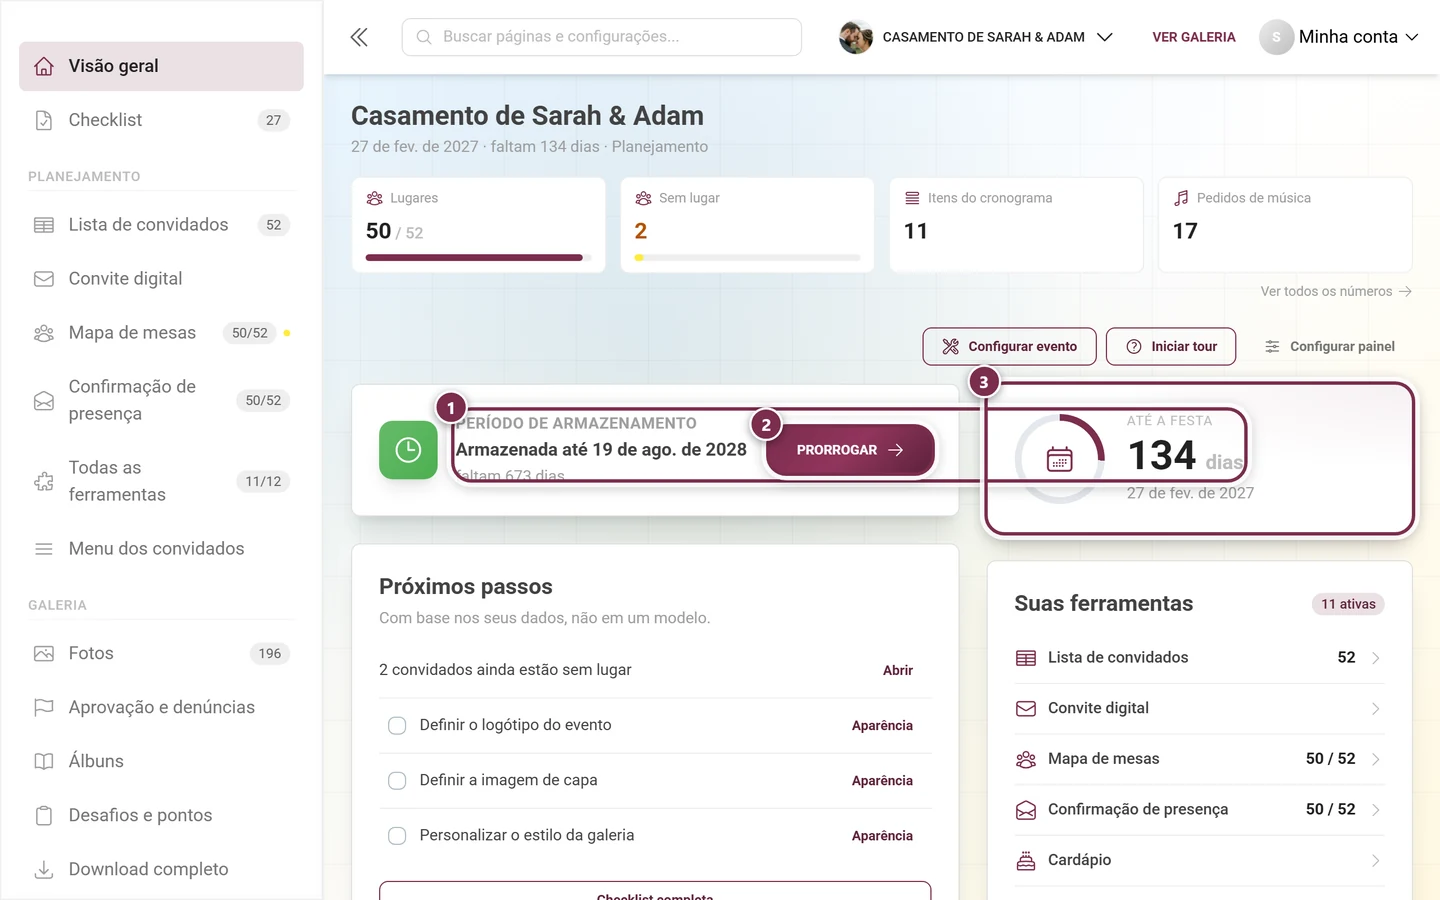The height and width of the screenshot is (900, 1440).
Task: Check 'Definir a imagem de capa' checkbox
Action: tap(397, 780)
